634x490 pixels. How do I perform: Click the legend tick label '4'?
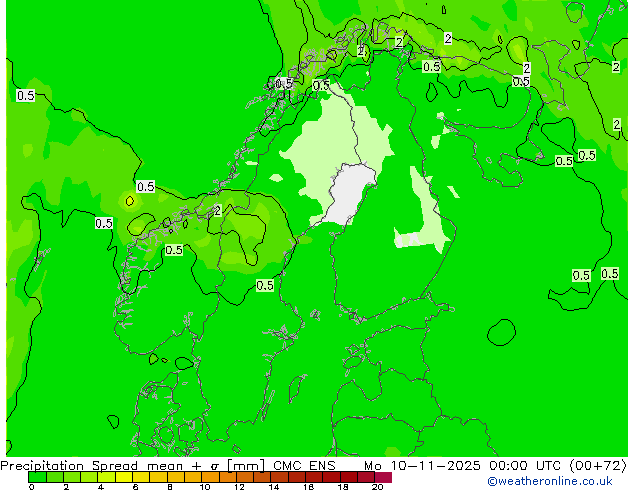[x=101, y=487]
